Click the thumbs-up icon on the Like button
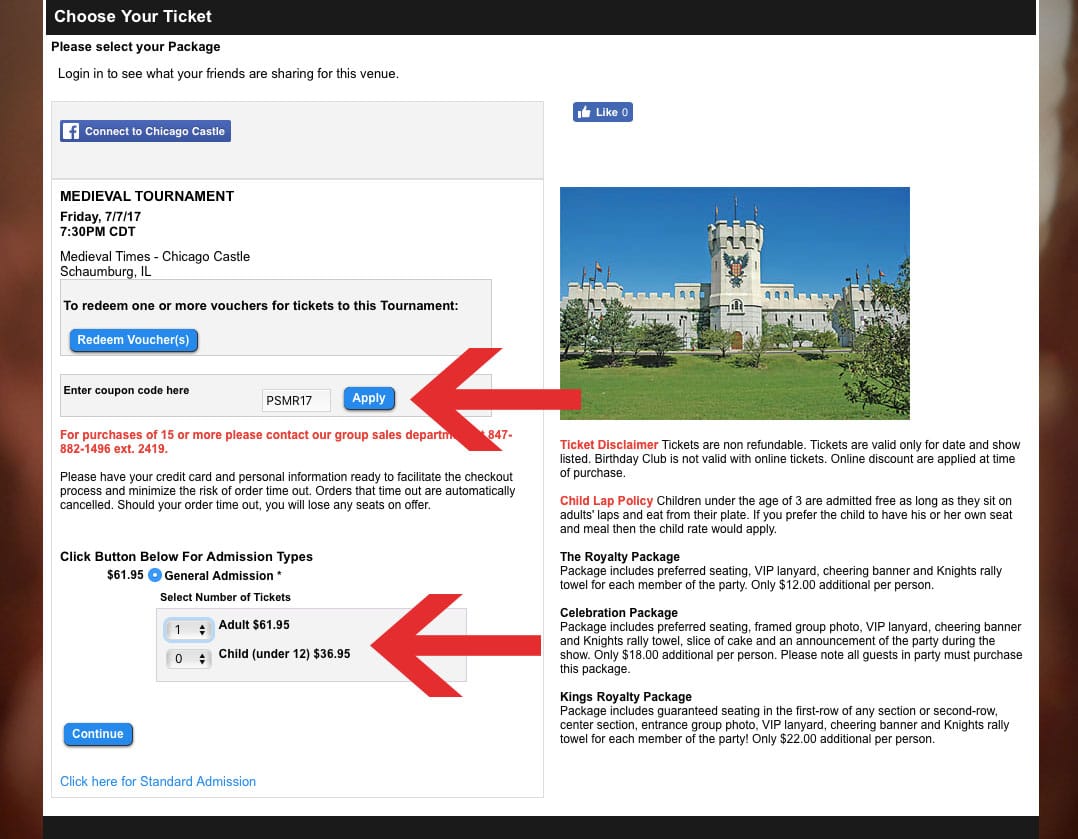The height and width of the screenshot is (839, 1078). 586,111
